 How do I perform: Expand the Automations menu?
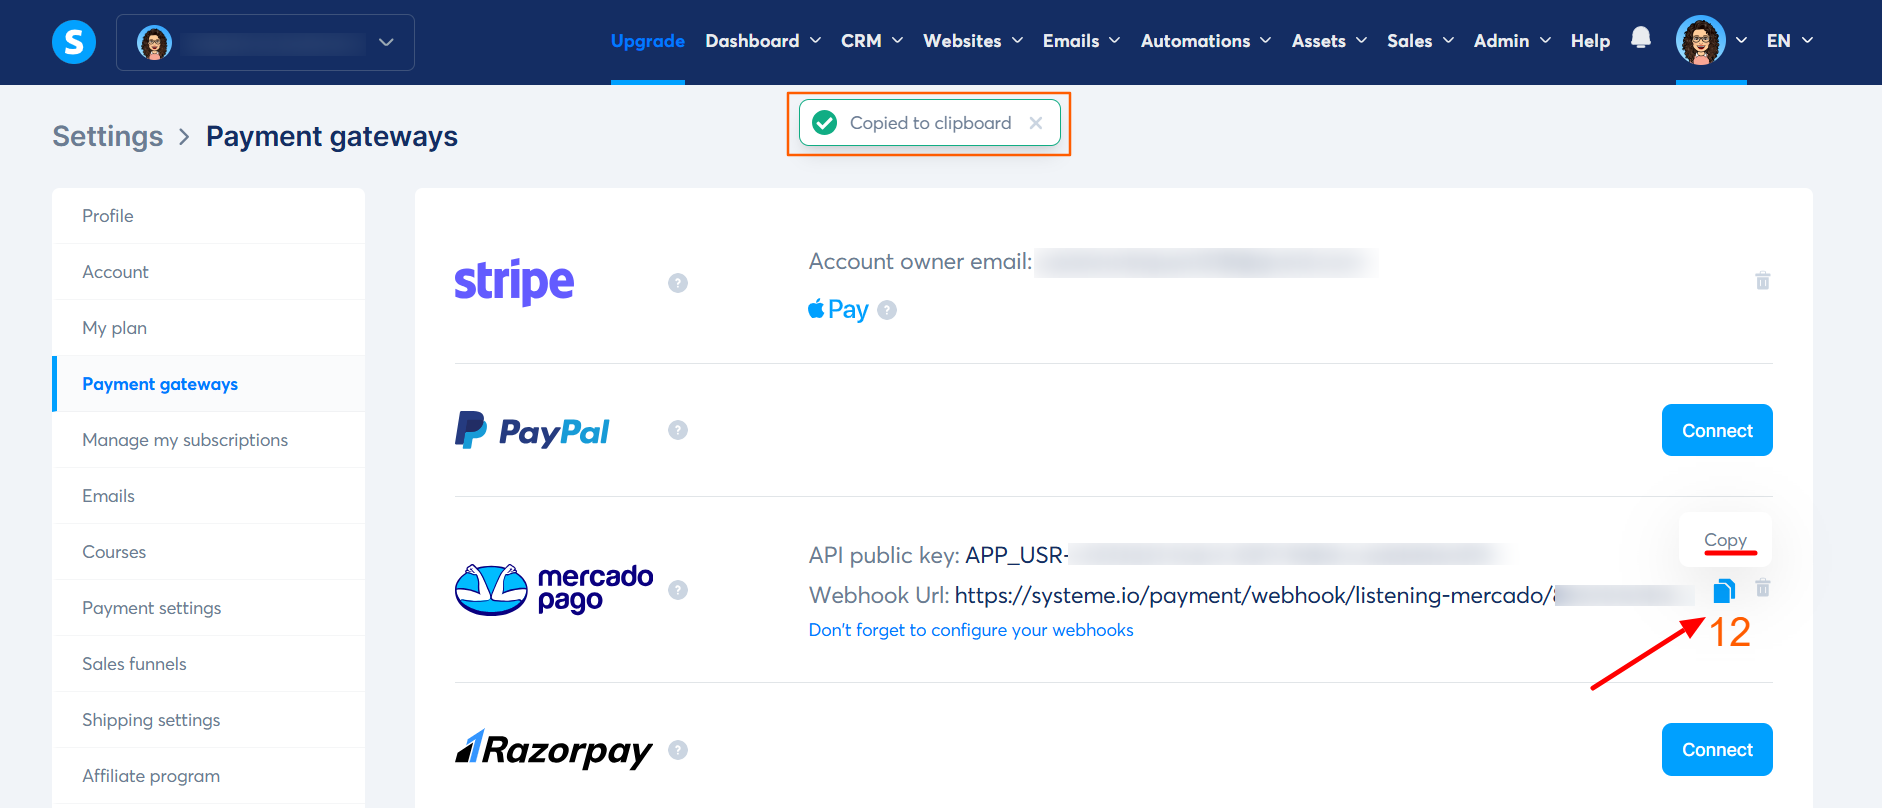(1206, 41)
